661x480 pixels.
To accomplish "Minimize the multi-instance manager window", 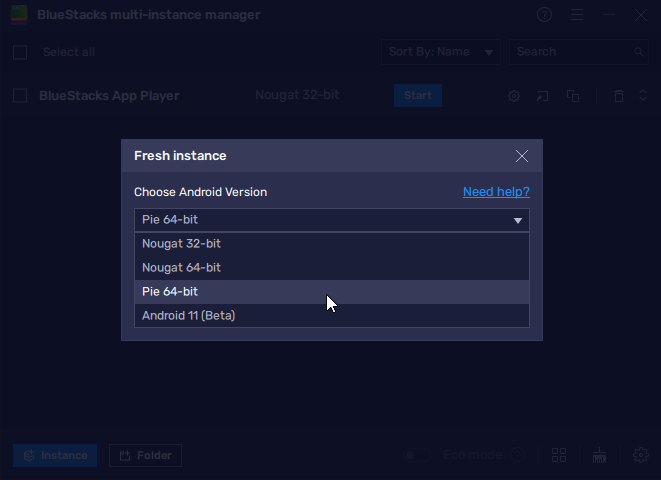I will click(608, 15).
